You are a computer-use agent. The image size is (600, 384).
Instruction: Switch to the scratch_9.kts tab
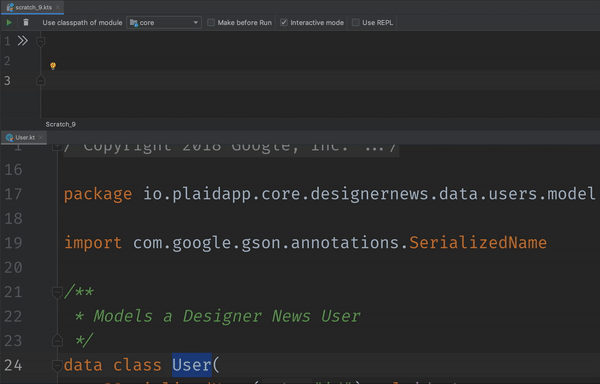(34, 7)
